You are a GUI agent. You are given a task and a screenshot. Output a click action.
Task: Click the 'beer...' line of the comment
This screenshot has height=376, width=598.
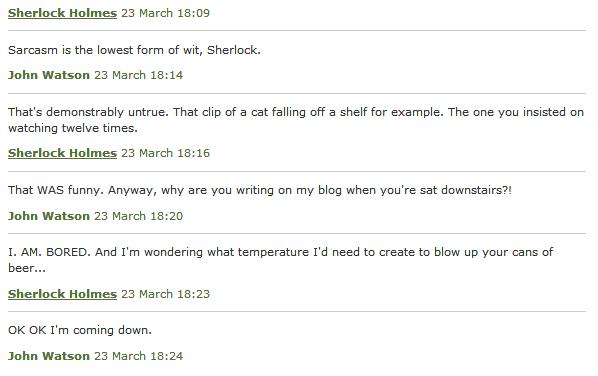pos(27,268)
